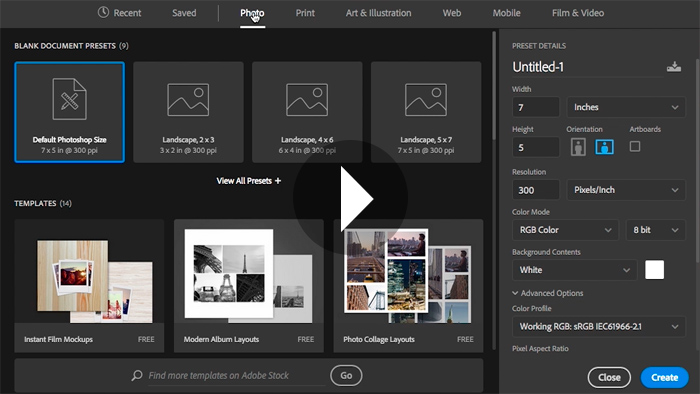Open the 8 bit depth dropdown
This screenshot has width=700, height=394.
coord(655,230)
